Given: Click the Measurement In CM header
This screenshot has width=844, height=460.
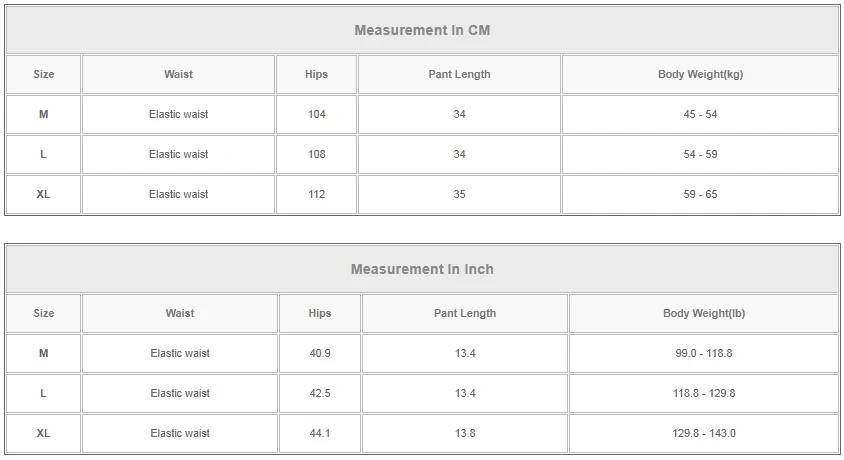Looking at the screenshot, I should [422, 30].
